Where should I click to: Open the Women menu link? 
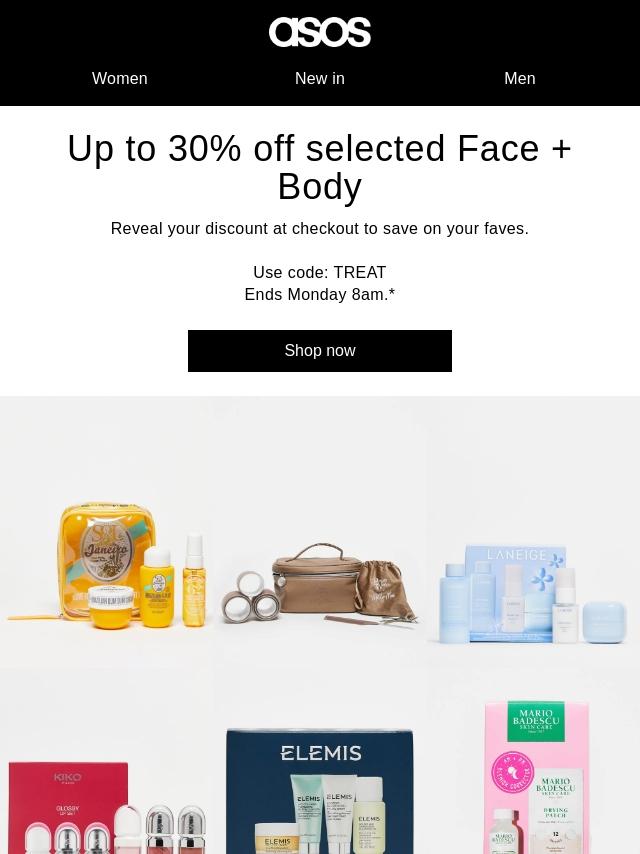pyautogui.click(x=120, y=78)
